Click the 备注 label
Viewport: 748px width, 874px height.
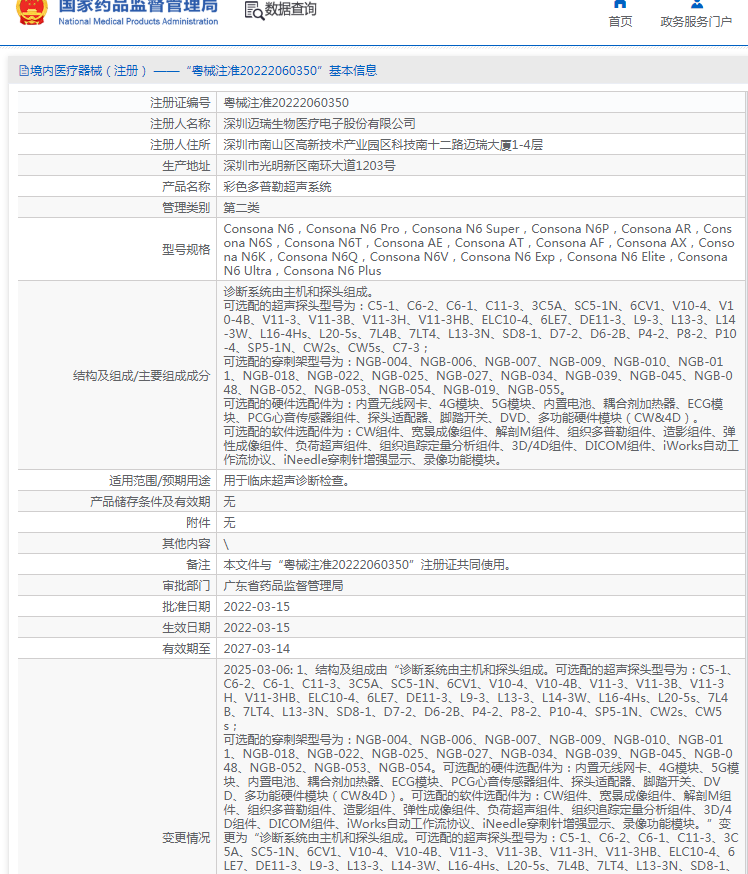click(x=198, y=565)
